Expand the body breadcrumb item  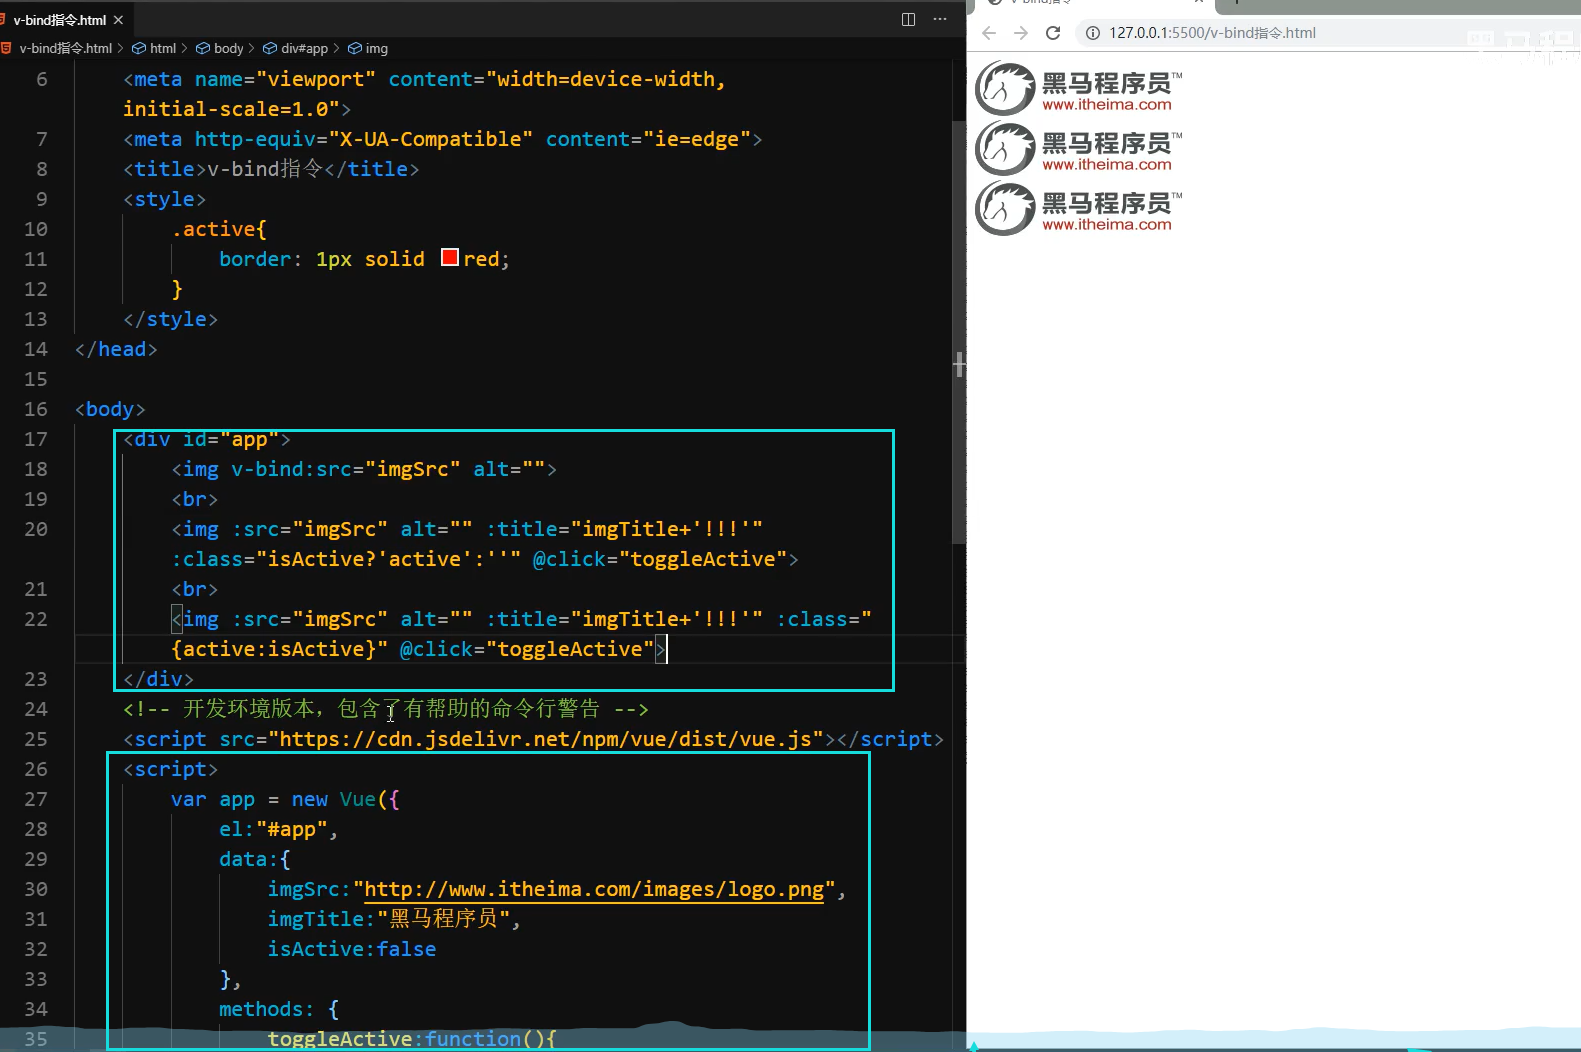click(228, 48)
